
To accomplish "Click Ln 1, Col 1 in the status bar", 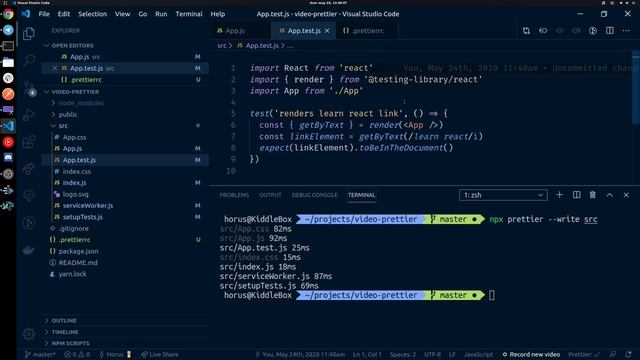I will click(367, 354).
